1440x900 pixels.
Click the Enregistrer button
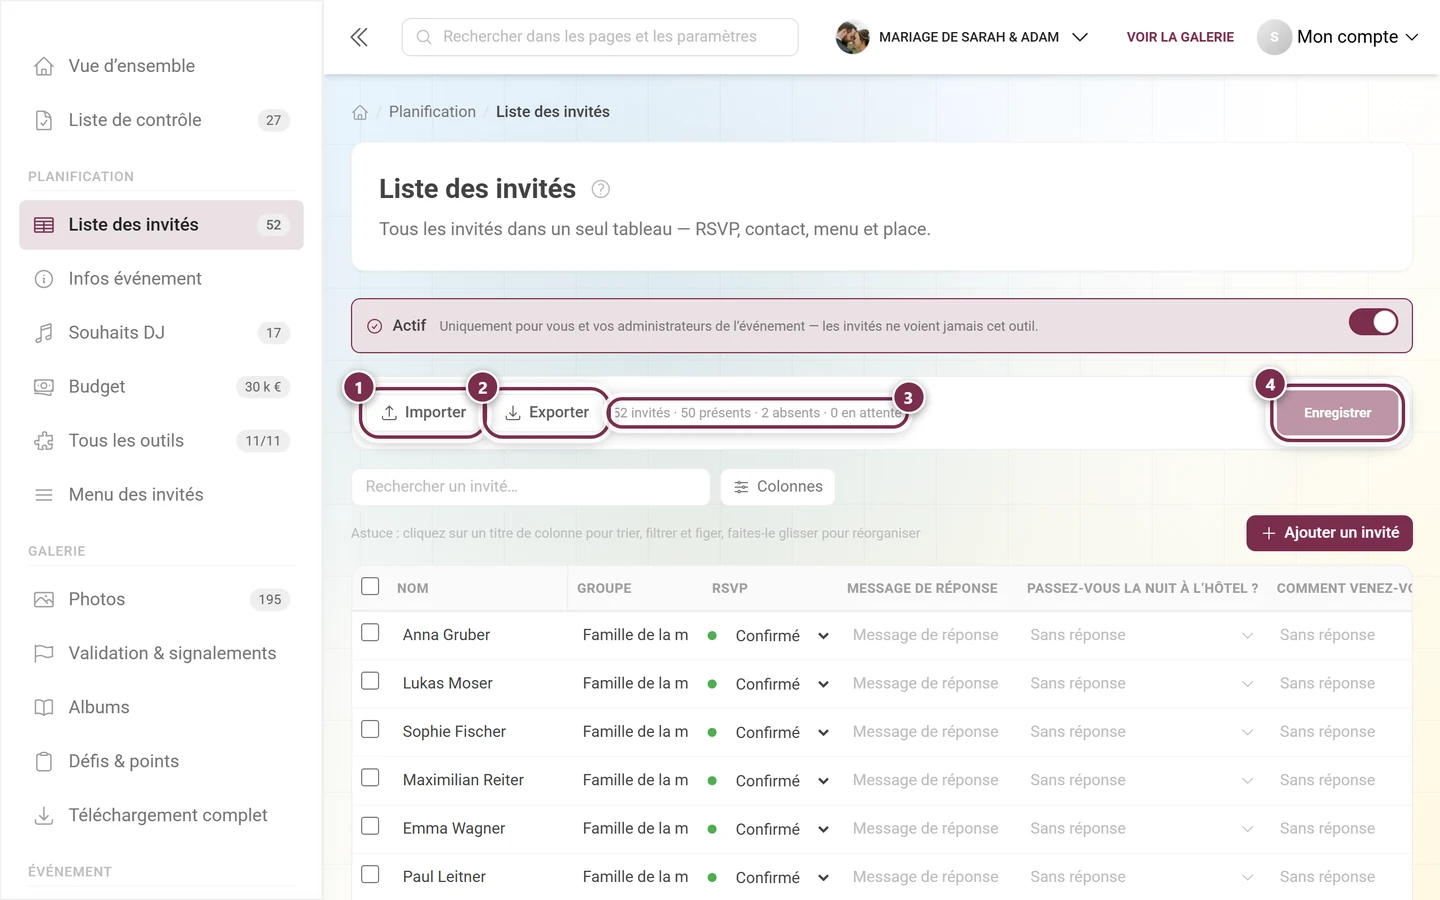(1337, 413)
